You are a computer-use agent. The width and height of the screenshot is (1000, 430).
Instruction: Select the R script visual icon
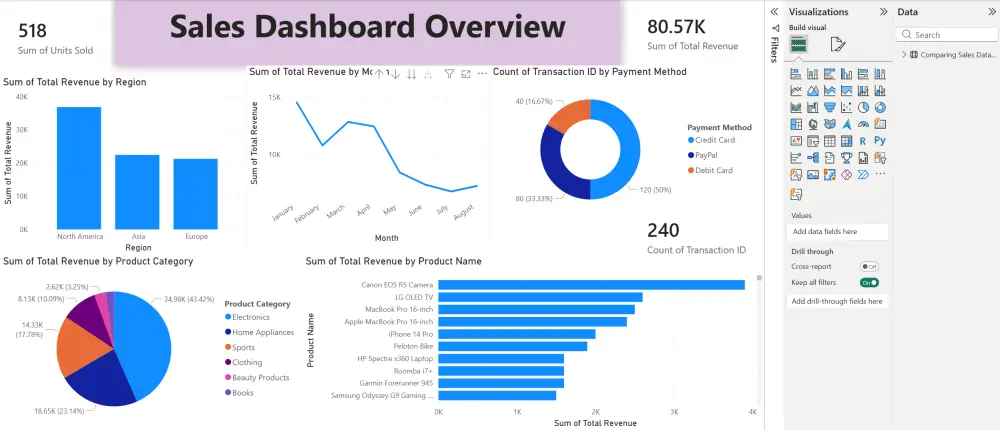(x=864, y=140)
